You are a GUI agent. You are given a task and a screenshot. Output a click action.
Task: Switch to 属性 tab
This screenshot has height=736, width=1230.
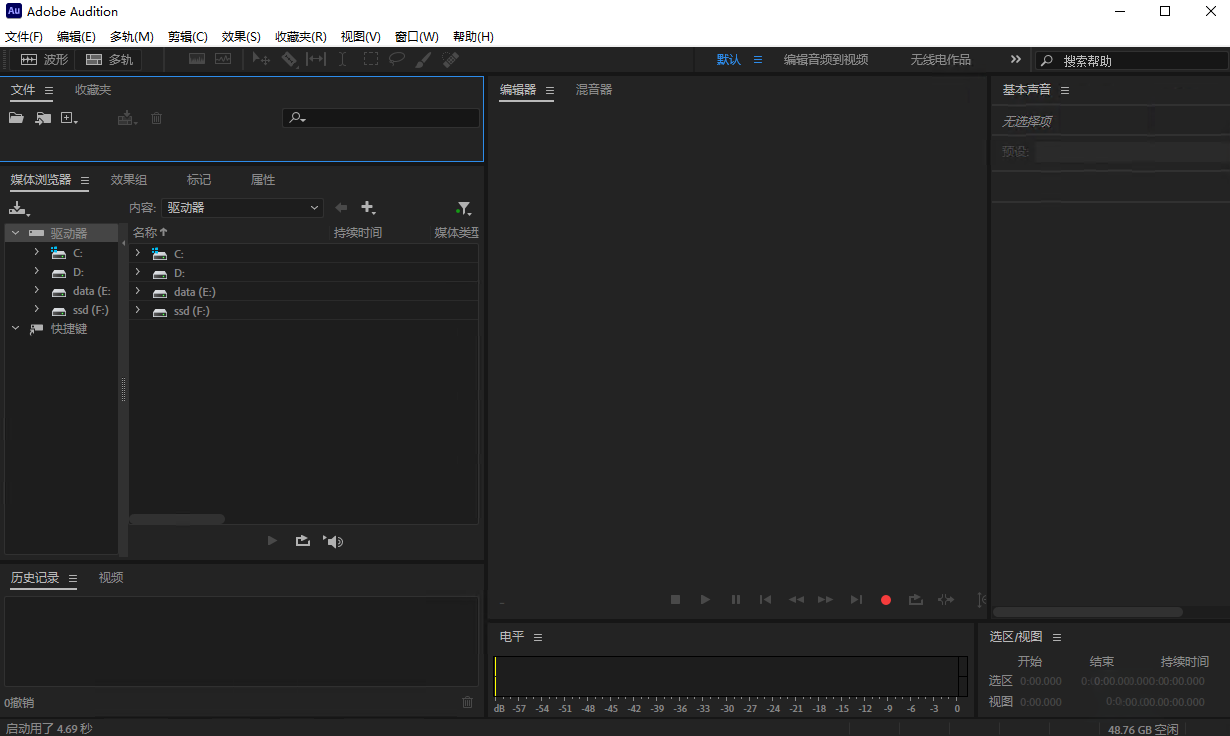pyautogui.click(x=263, y=180)
